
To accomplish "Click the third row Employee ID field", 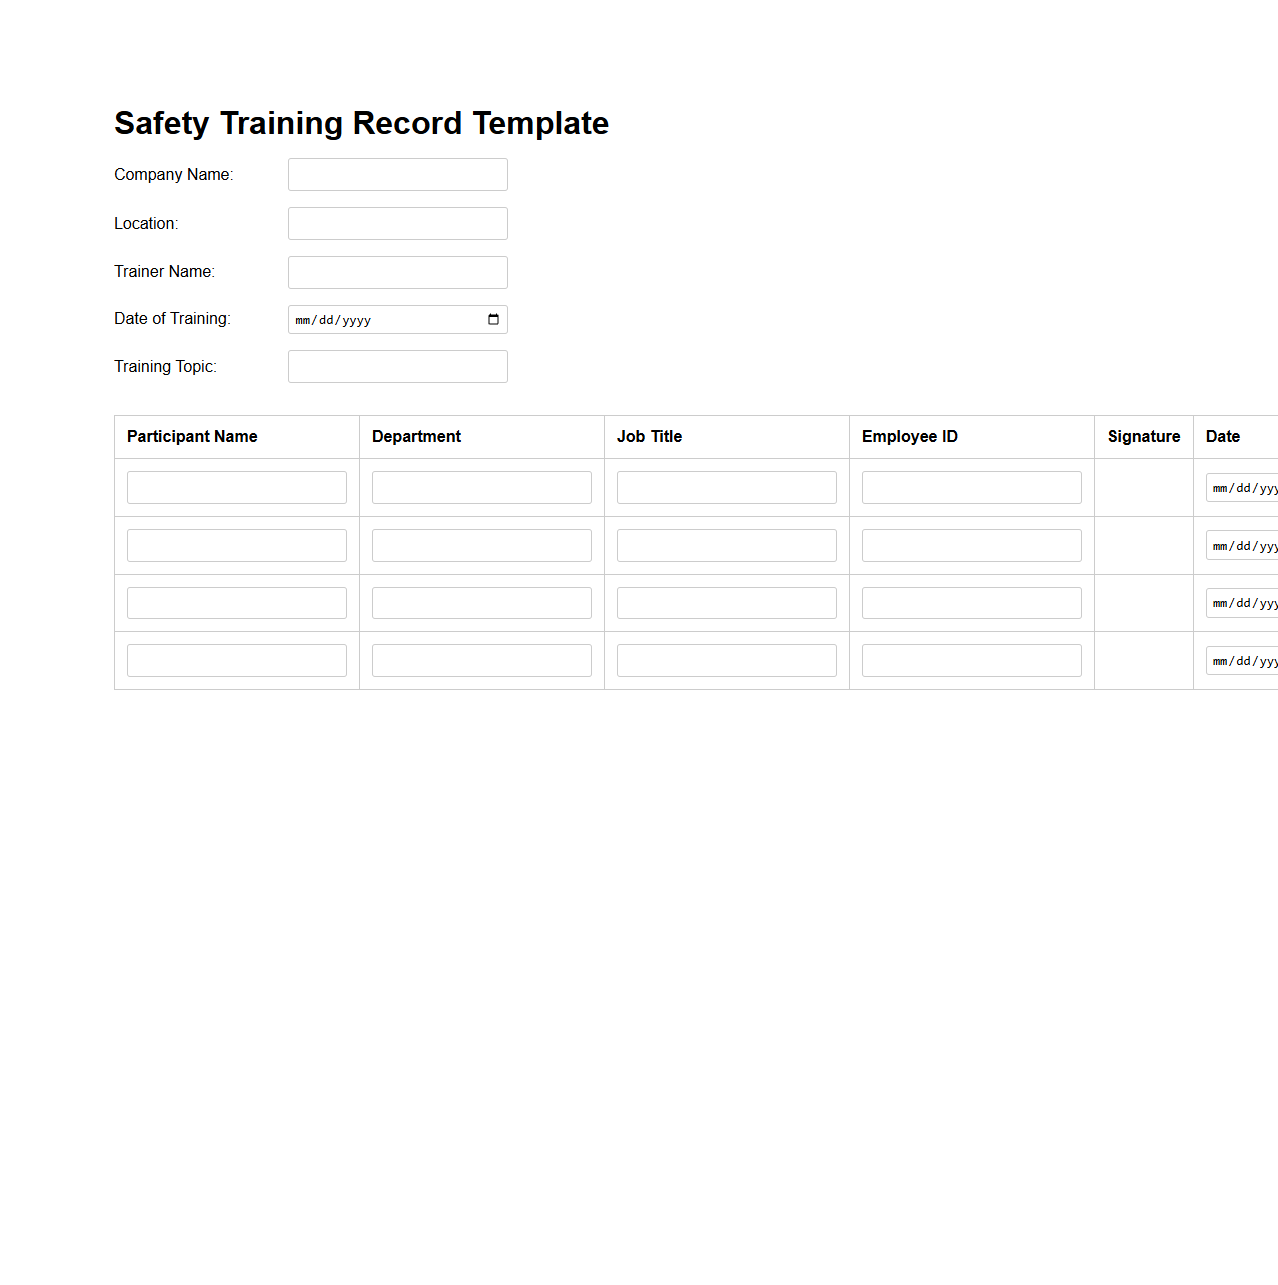I will pyautogui.click(x=971, y=602).
